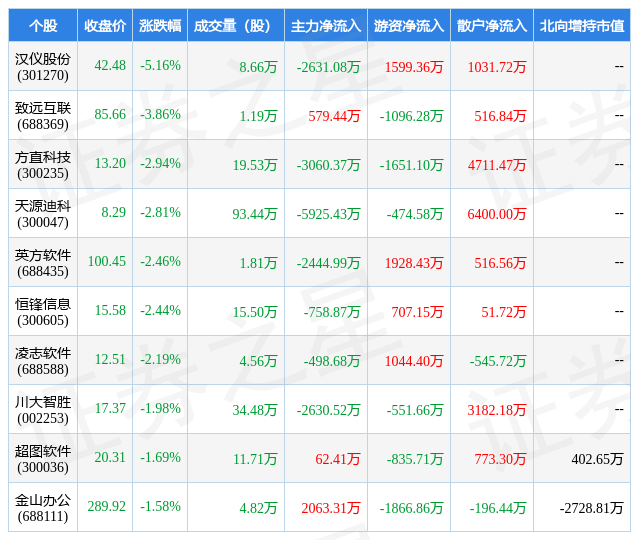Viewport: 631px width, 540px height.
Task: Select stock 金山办公 (688111)
Action: [x=43, y=508]
